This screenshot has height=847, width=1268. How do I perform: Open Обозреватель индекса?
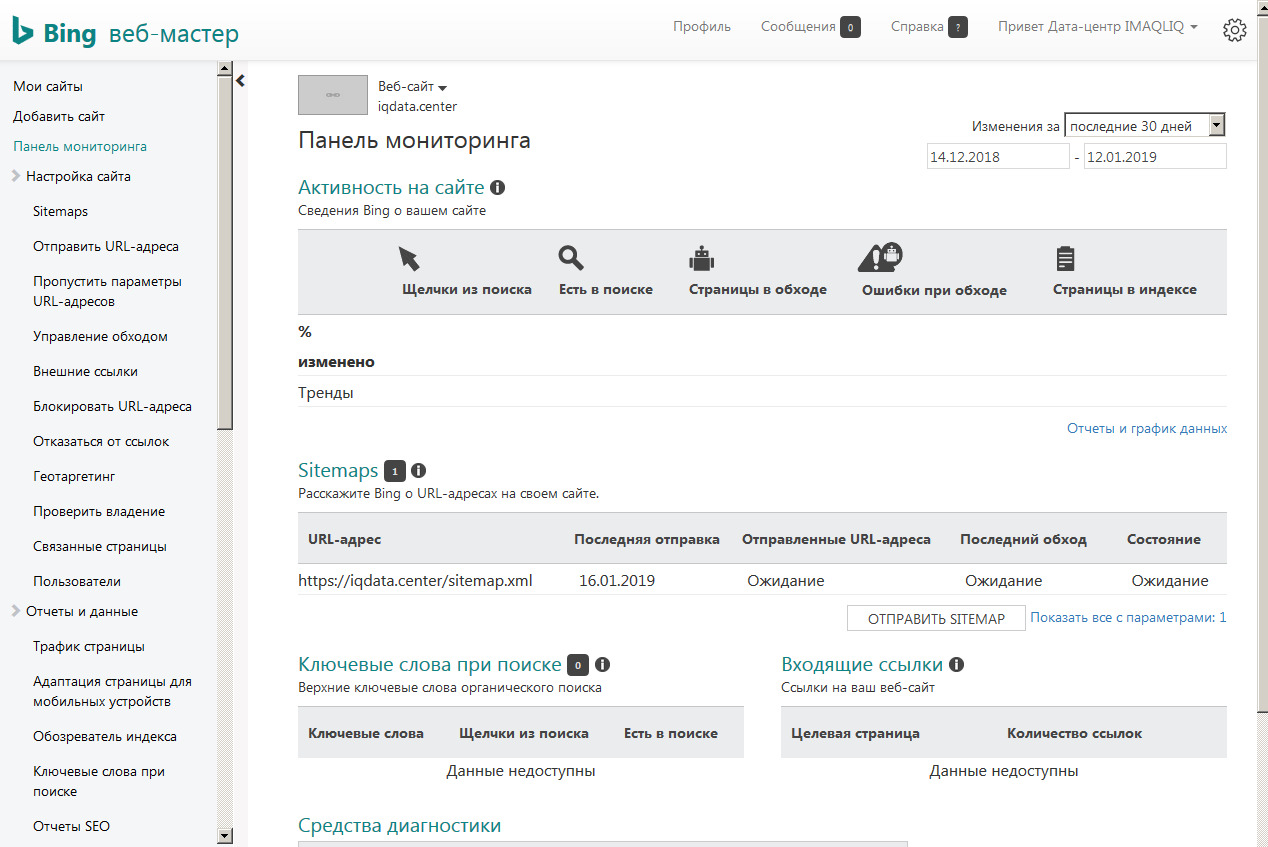(105, 736)
